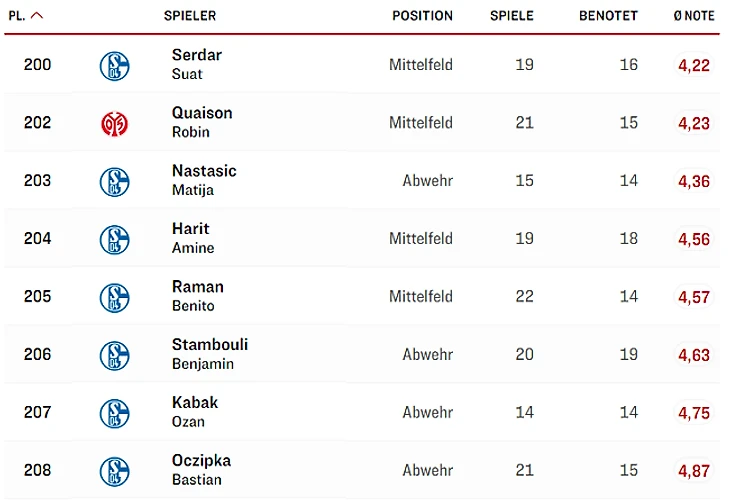Sort table by Ø Note column

694,16
